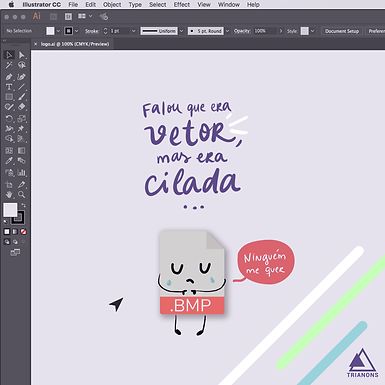The width and height of the screenshot is (385, 385).
Task: Select the Puppet pin tool
Action: coord(22,129)
